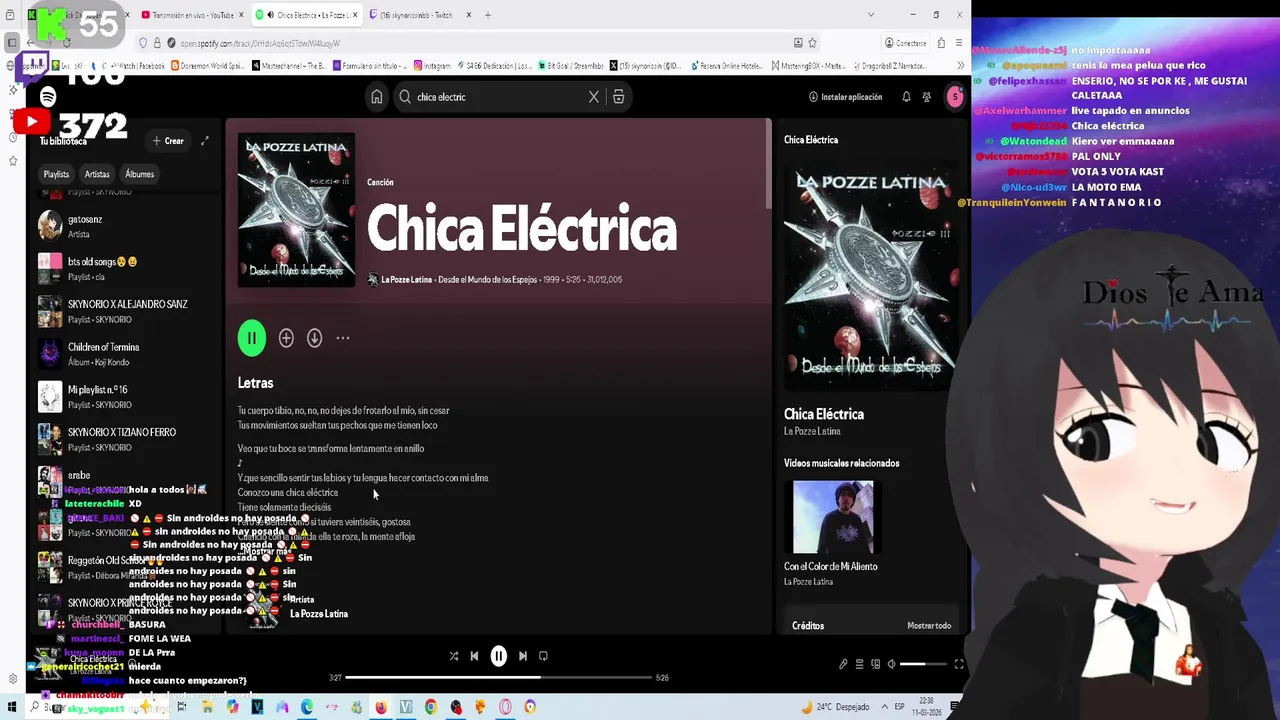Go to Spotify Home via house icon
The image size is (1280, 720).
(377, 97)
